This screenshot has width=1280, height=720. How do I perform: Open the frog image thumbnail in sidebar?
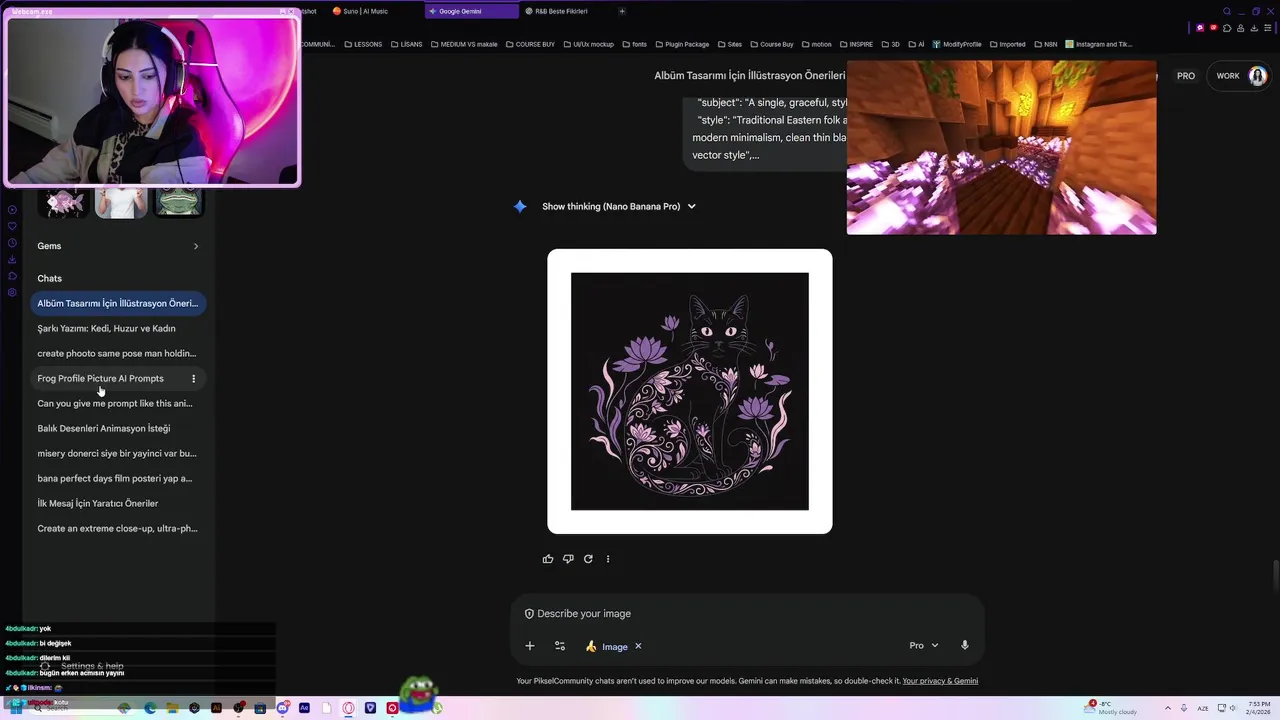pyautogui.click(x=179, y=203)
